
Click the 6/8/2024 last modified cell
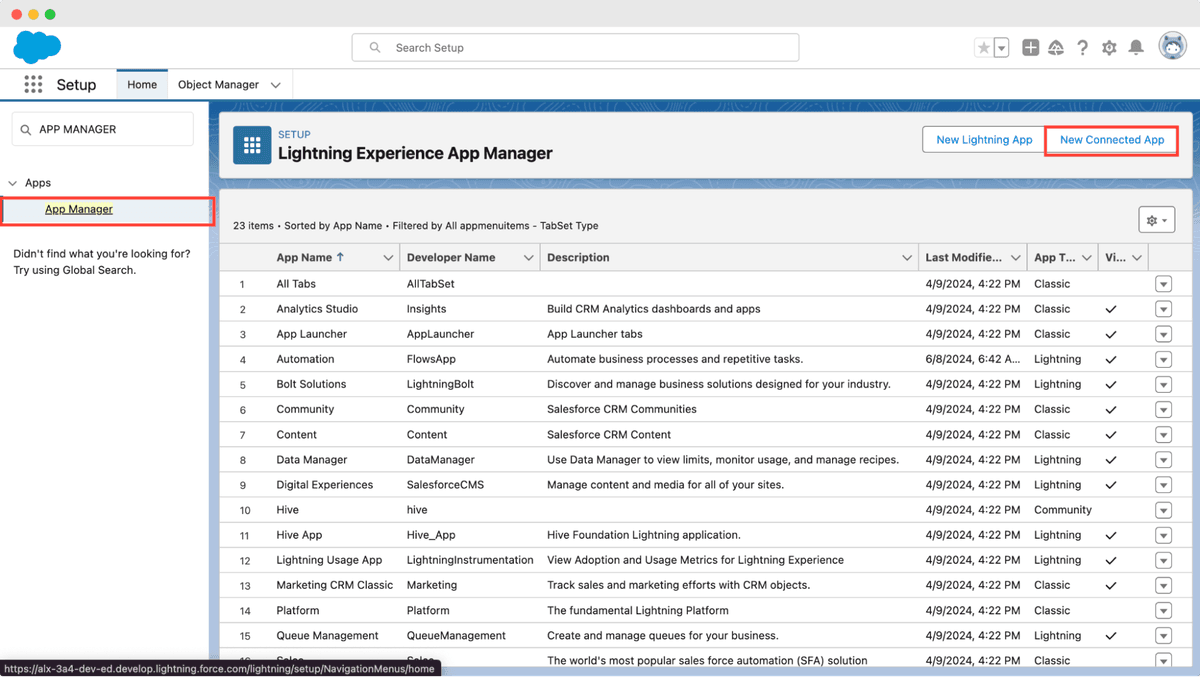tap(973, 359)
